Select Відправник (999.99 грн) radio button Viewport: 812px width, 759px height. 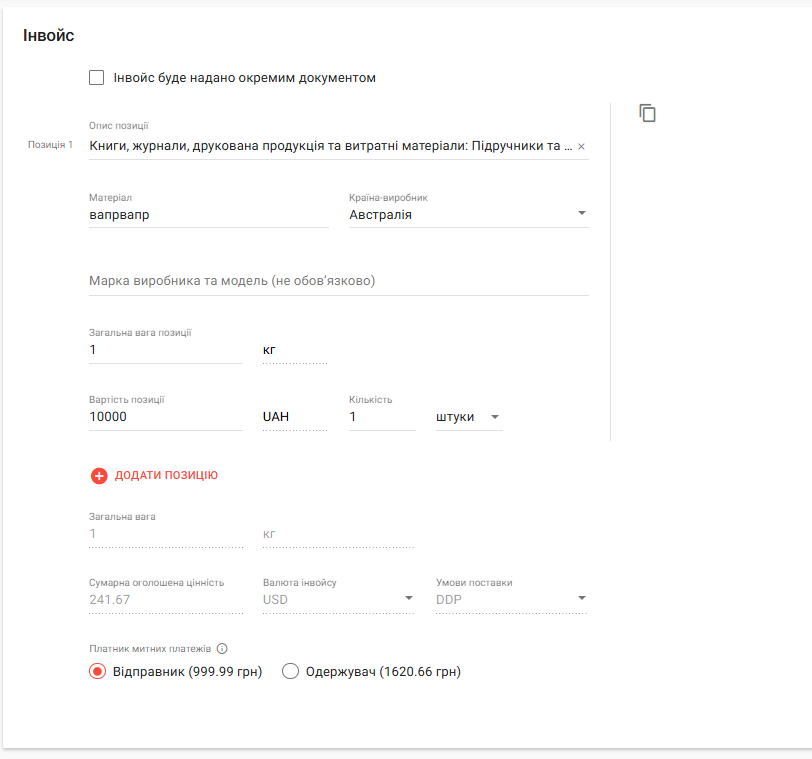click(x=97, y=672)
